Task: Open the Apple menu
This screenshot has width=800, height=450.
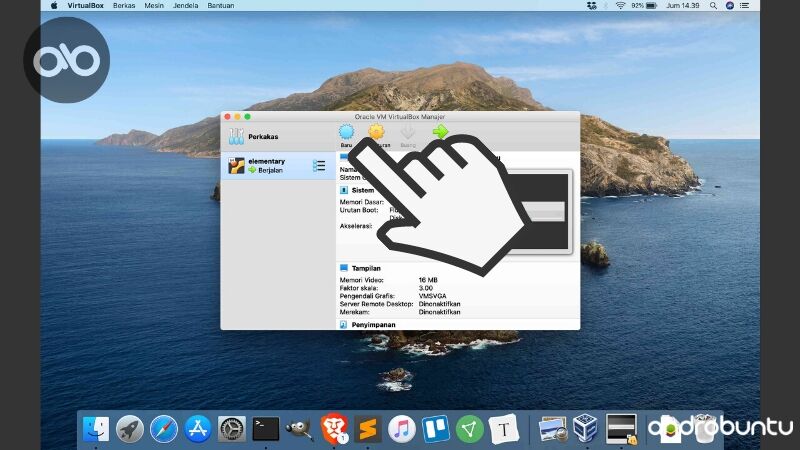Action: click(54, 6)
